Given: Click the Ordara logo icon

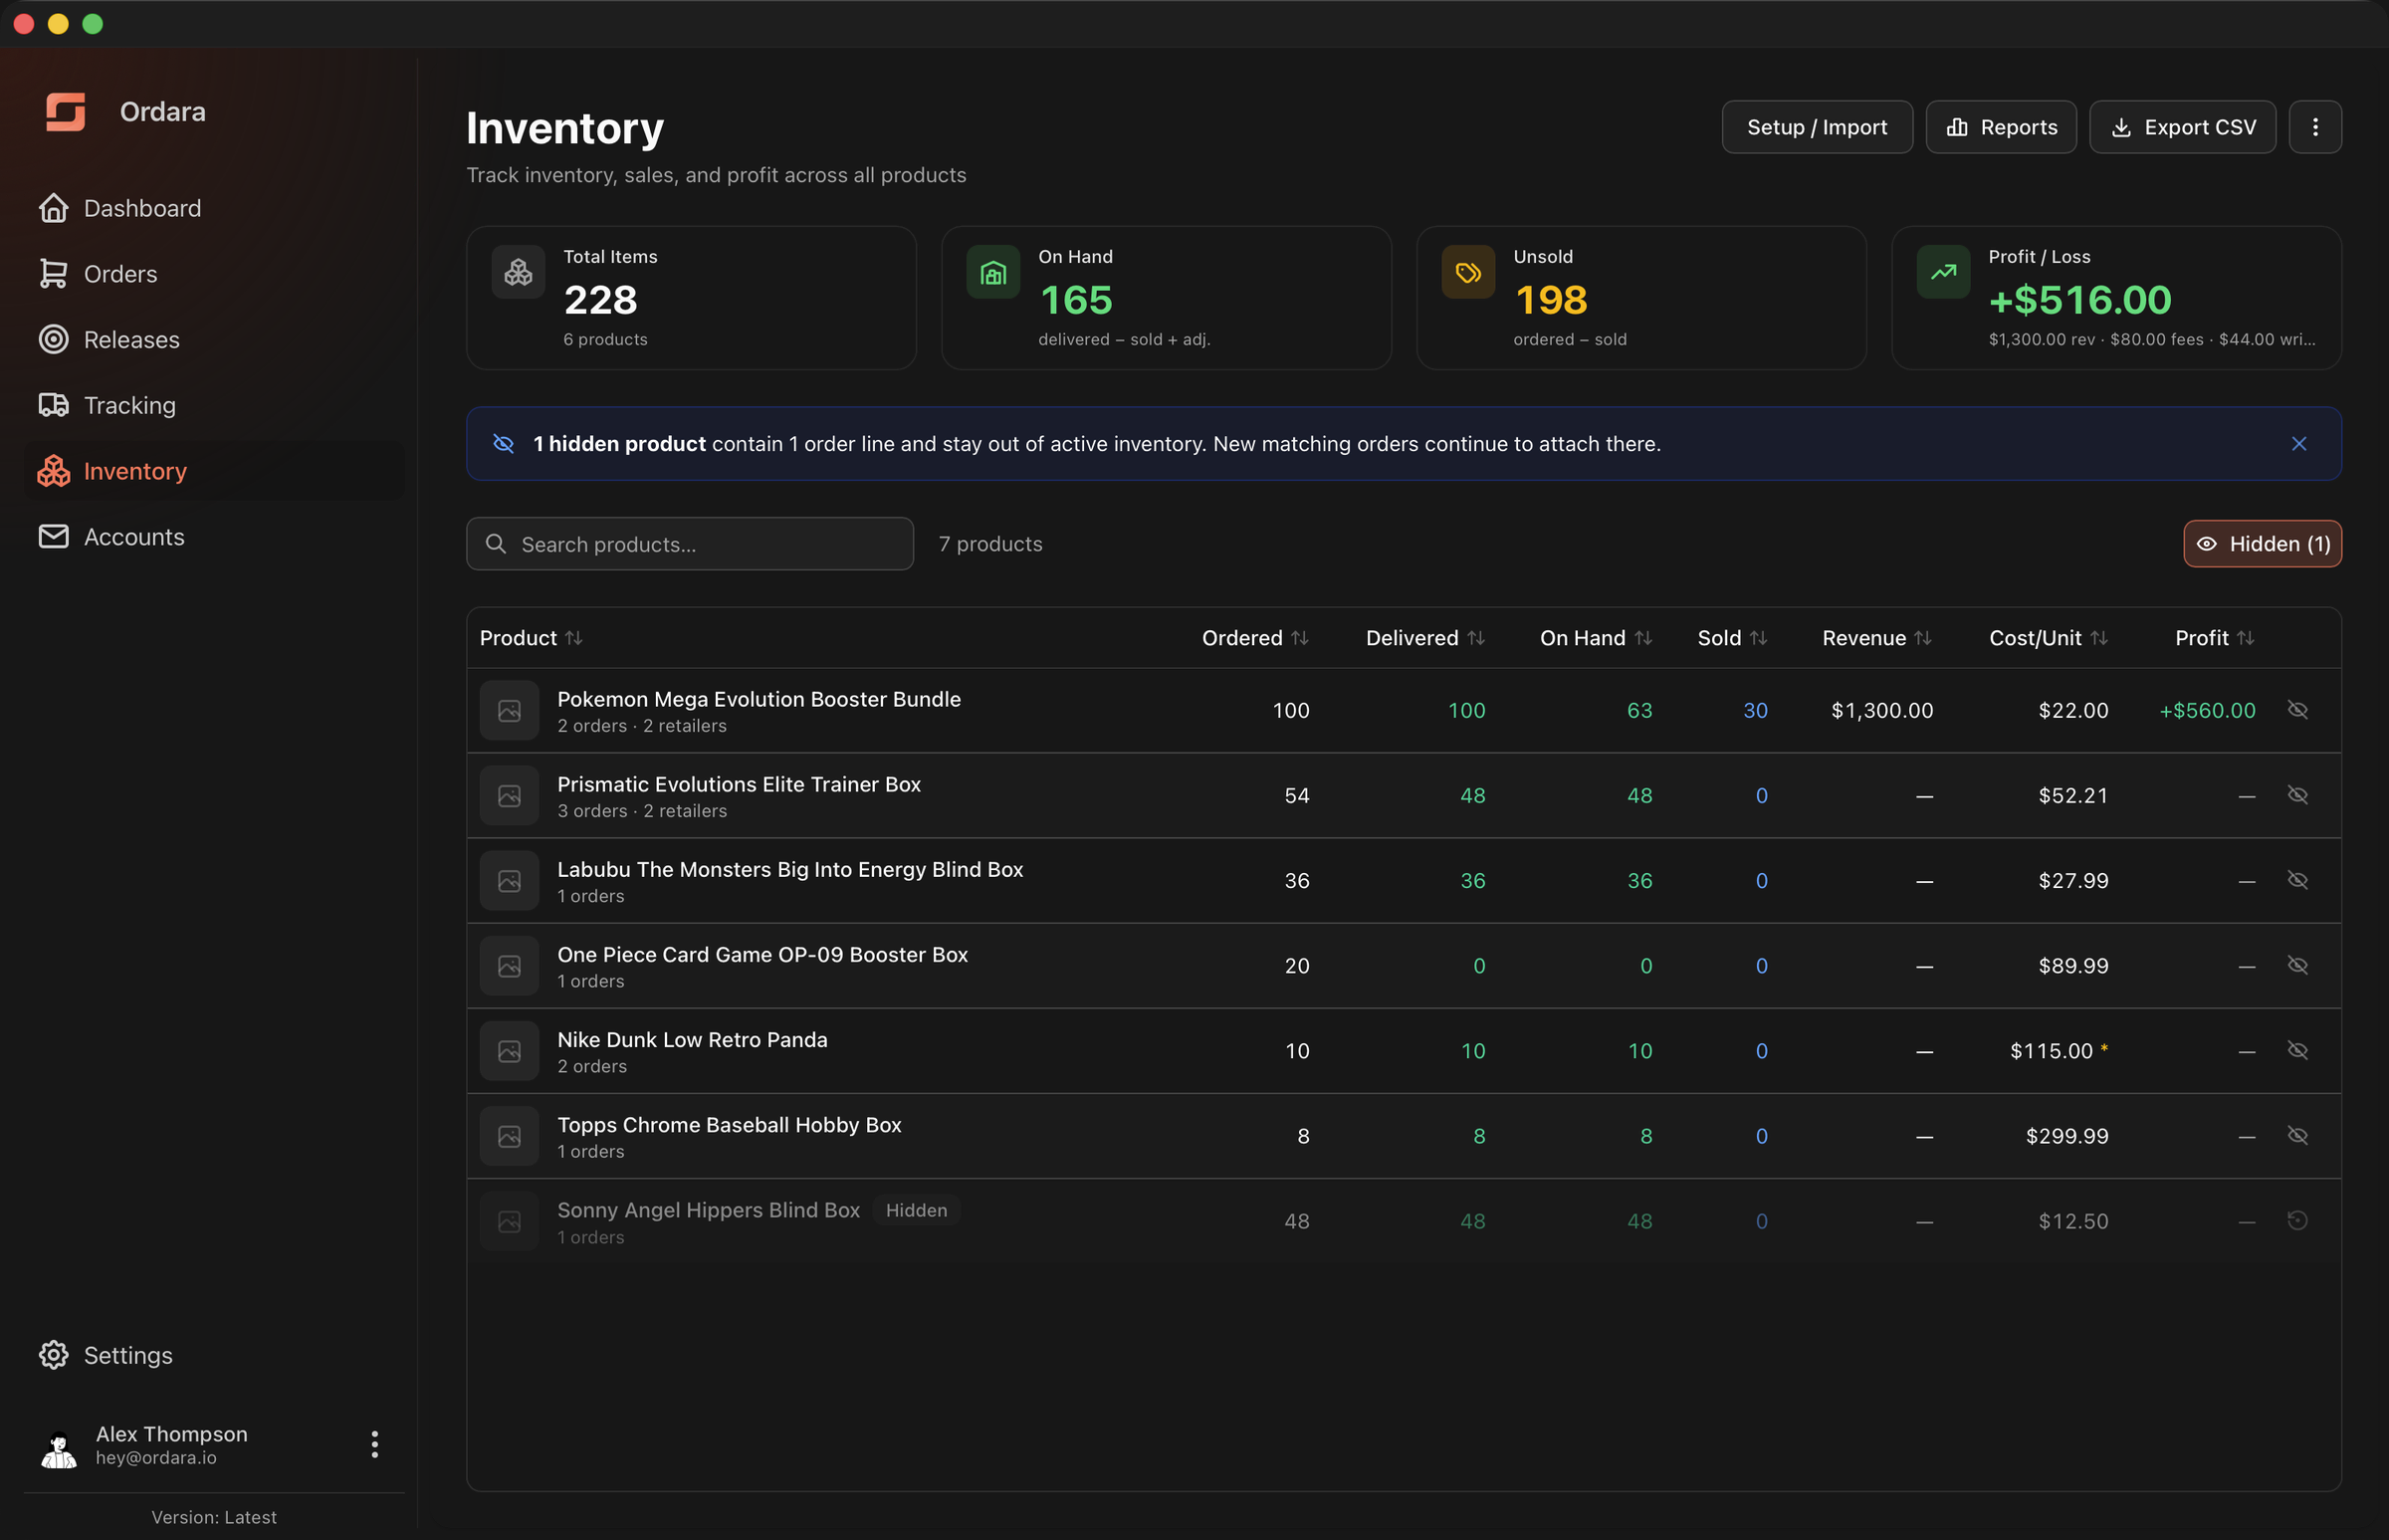Looking at the screenshot, I should [x=66, y=111].
